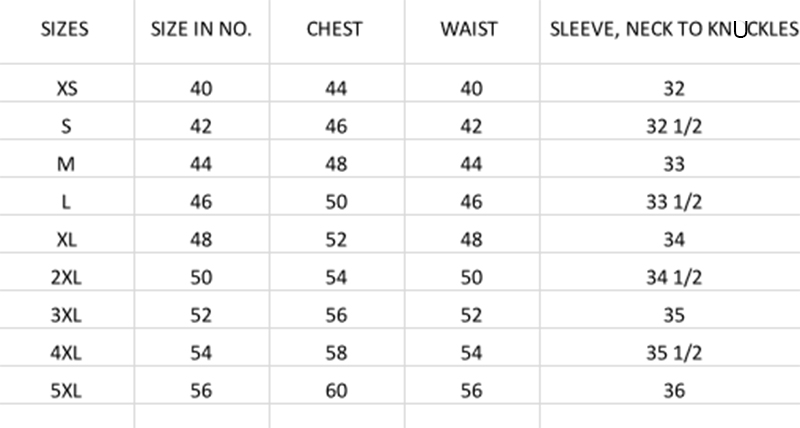This screenshot has height=428, width=800.
Task: Click the SIZES column header
Action: coord(65,29)
